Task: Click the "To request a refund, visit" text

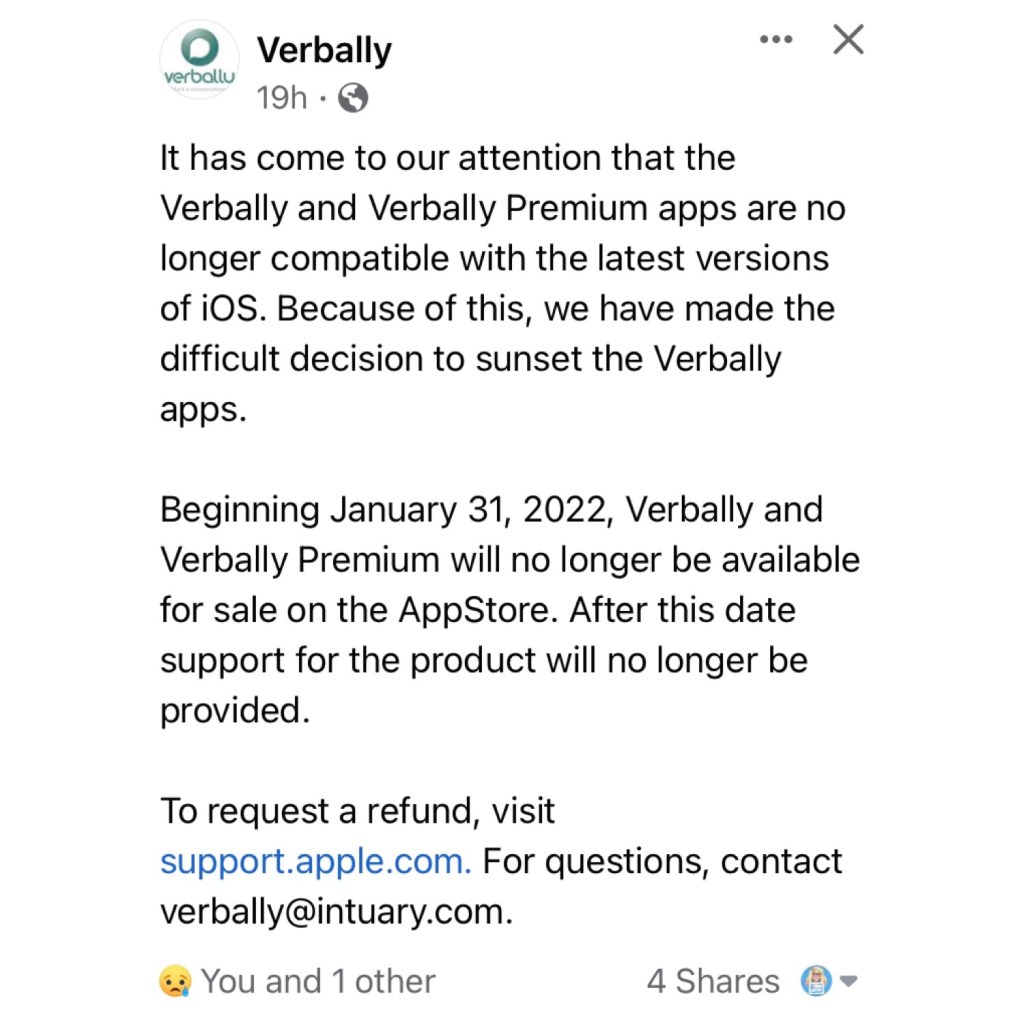Action: (x=357, y=810)
